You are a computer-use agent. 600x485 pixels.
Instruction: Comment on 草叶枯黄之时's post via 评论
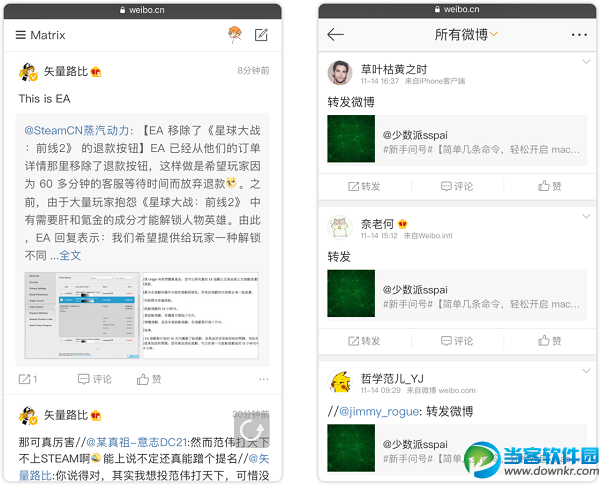(457, 186)
